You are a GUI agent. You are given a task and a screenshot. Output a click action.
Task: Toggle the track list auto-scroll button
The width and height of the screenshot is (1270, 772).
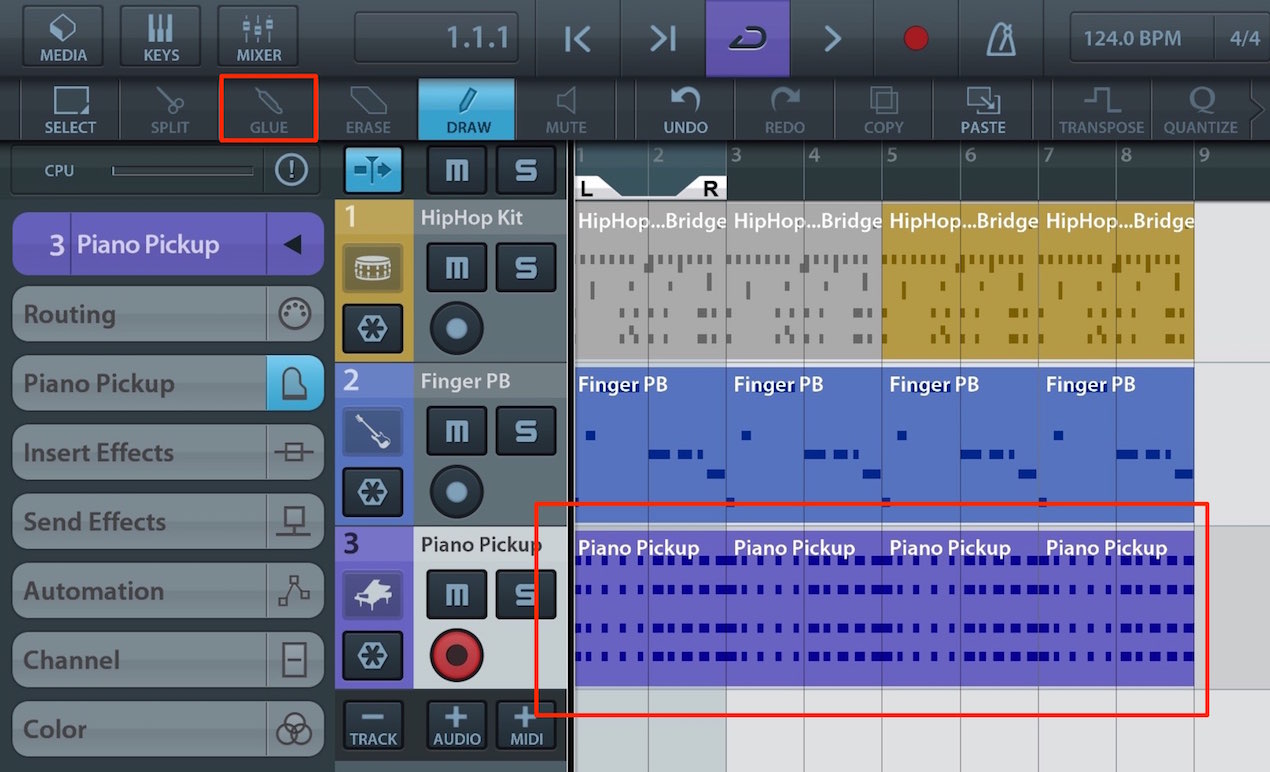(374, 170)
